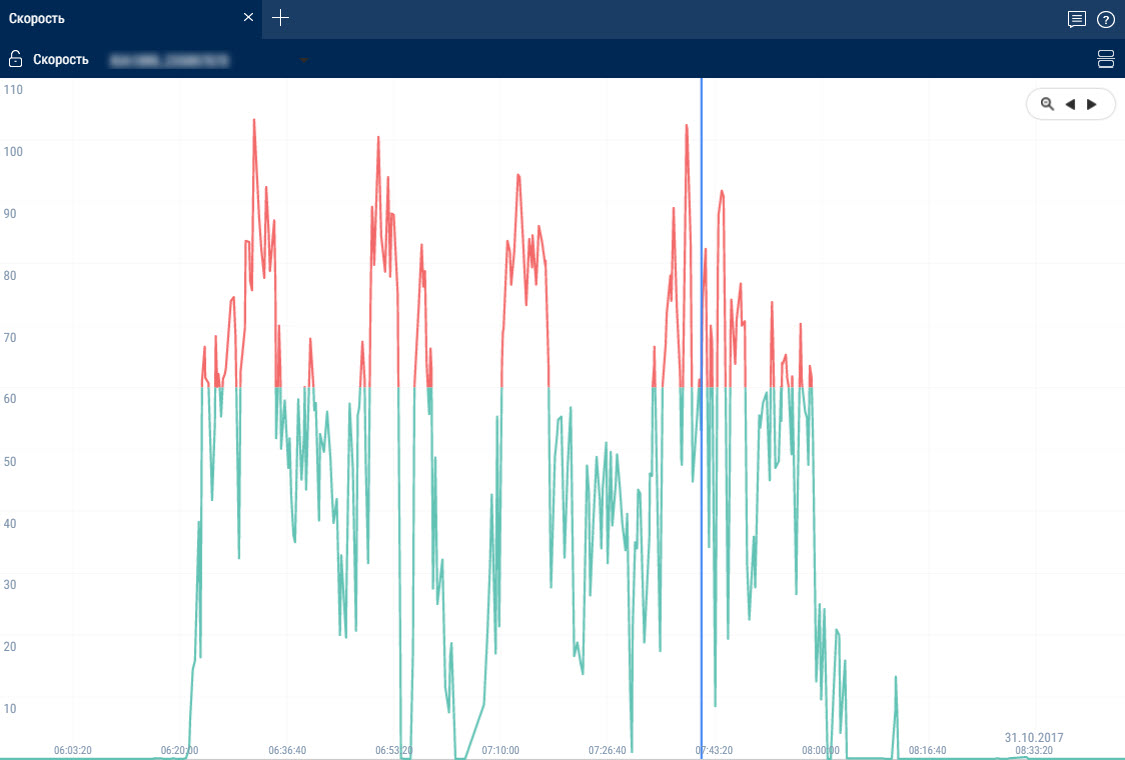Click the blue vertical cursor line
This screenshot has width=1125, height=760.
702,416
